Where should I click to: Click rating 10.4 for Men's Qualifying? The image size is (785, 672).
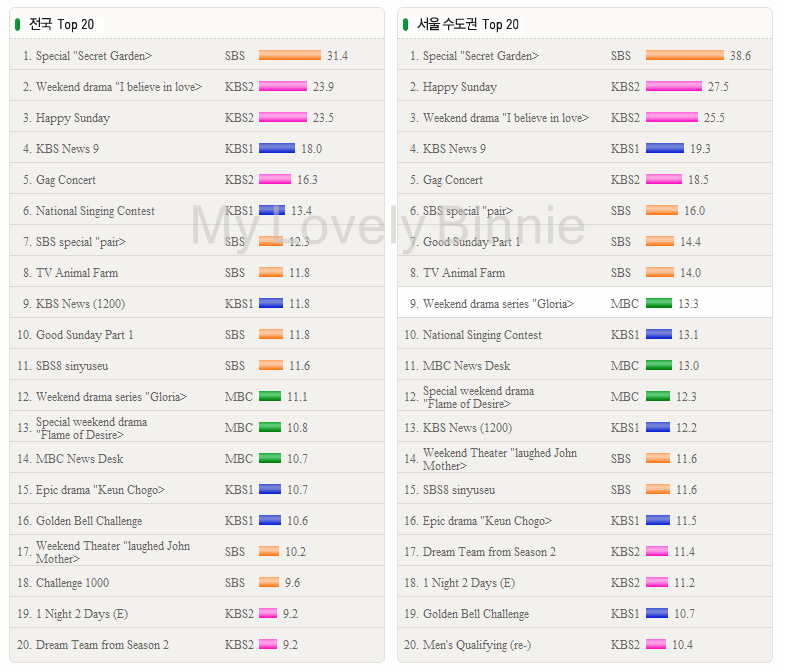click(682, 645)
